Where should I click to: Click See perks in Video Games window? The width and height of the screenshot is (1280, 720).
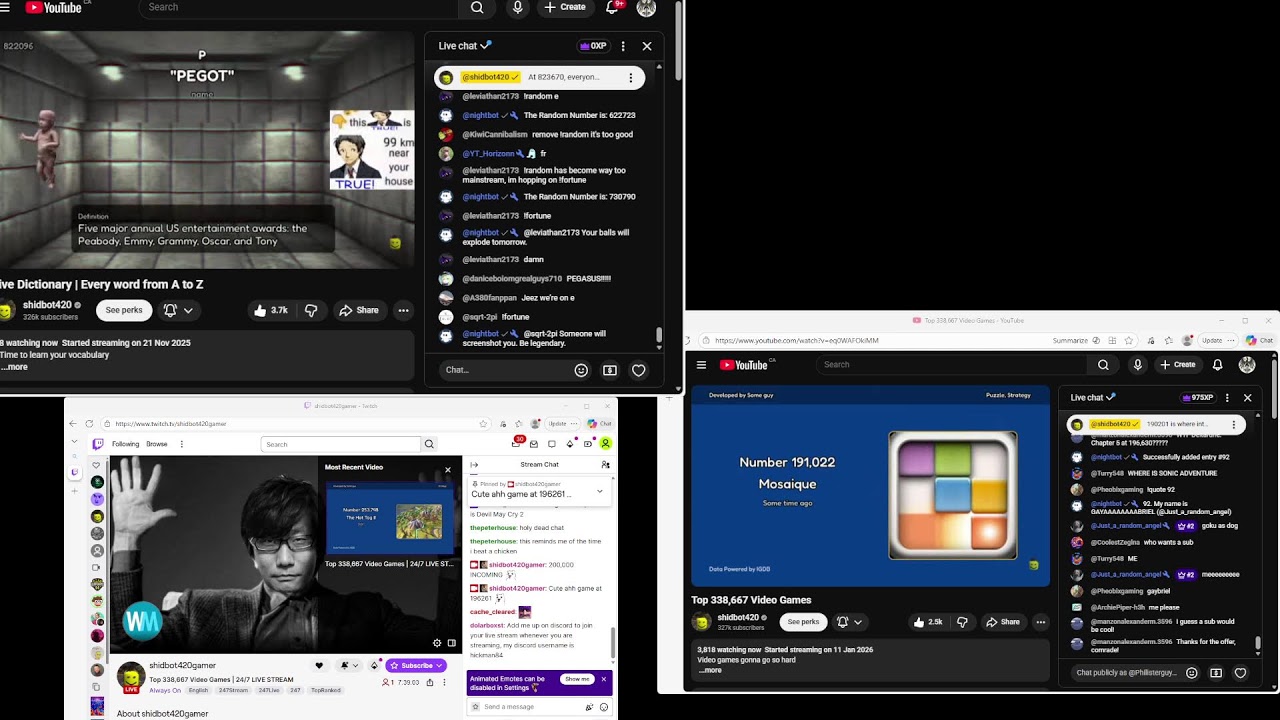point(803,622)
